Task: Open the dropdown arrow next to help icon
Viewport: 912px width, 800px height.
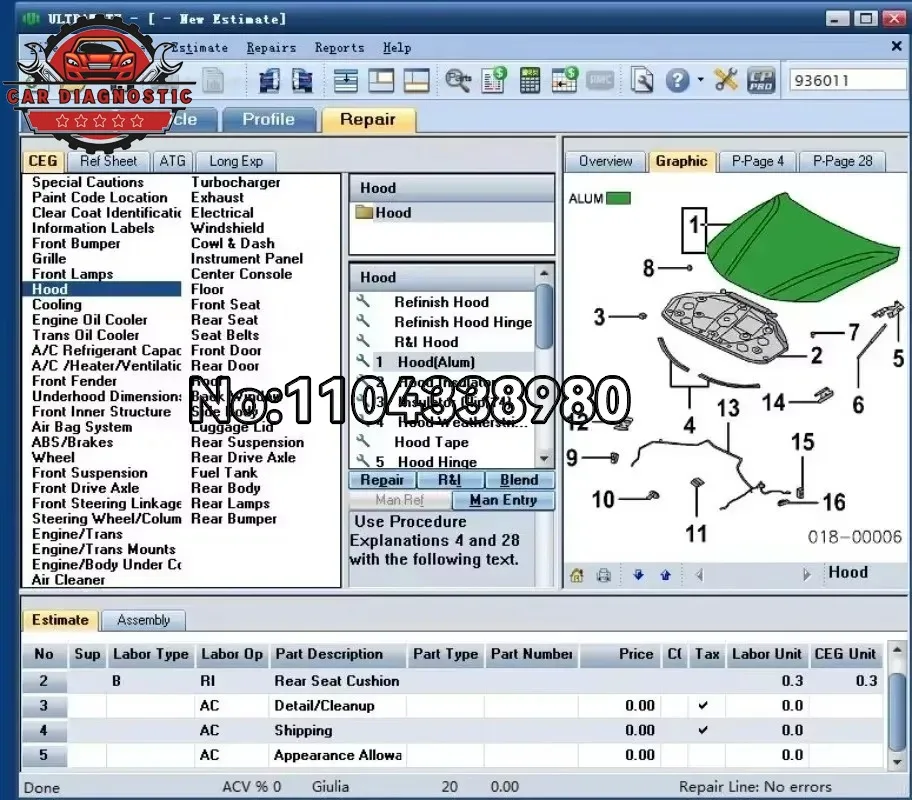Action: [700, 80]
